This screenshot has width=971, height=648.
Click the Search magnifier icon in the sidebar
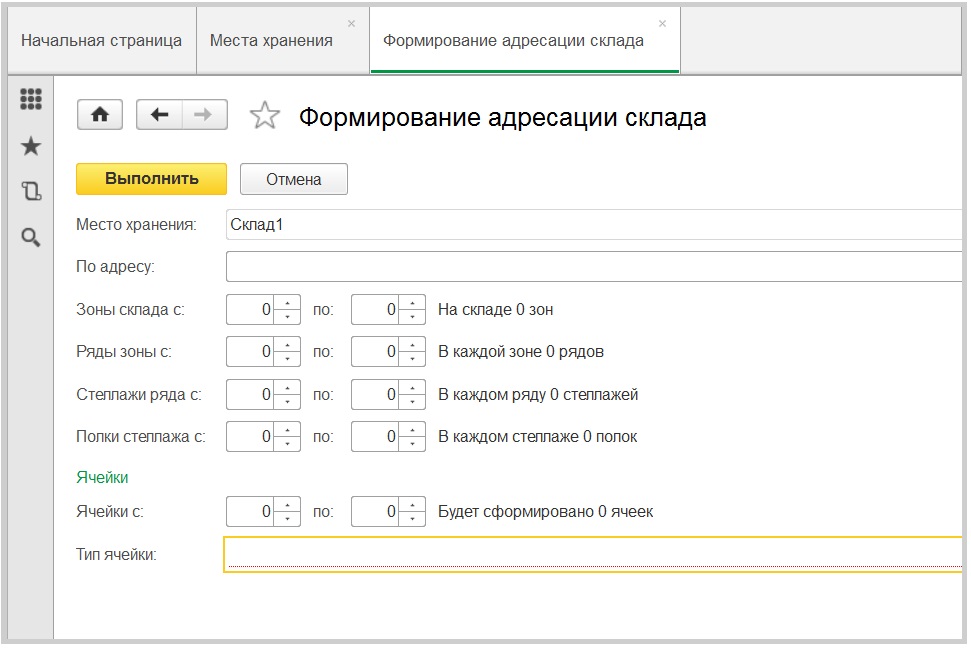coord(31,237)
